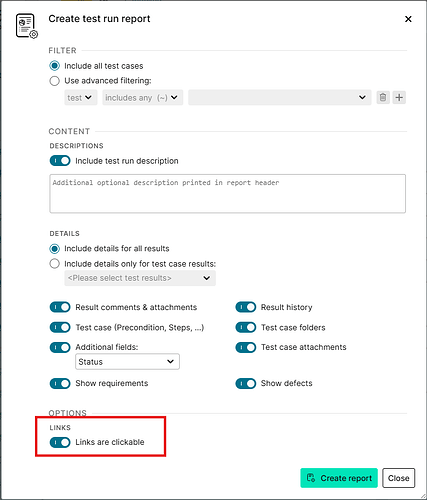Image resolution: width=427 pixels, height=500 pixels.
Task: Focus the additional optional description text area
Action: 228,193
